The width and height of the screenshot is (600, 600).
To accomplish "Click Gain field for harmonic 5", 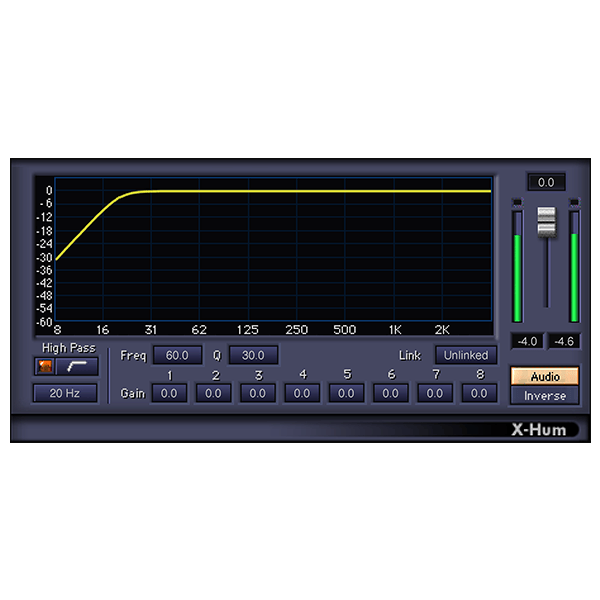I will pos(346,393).
